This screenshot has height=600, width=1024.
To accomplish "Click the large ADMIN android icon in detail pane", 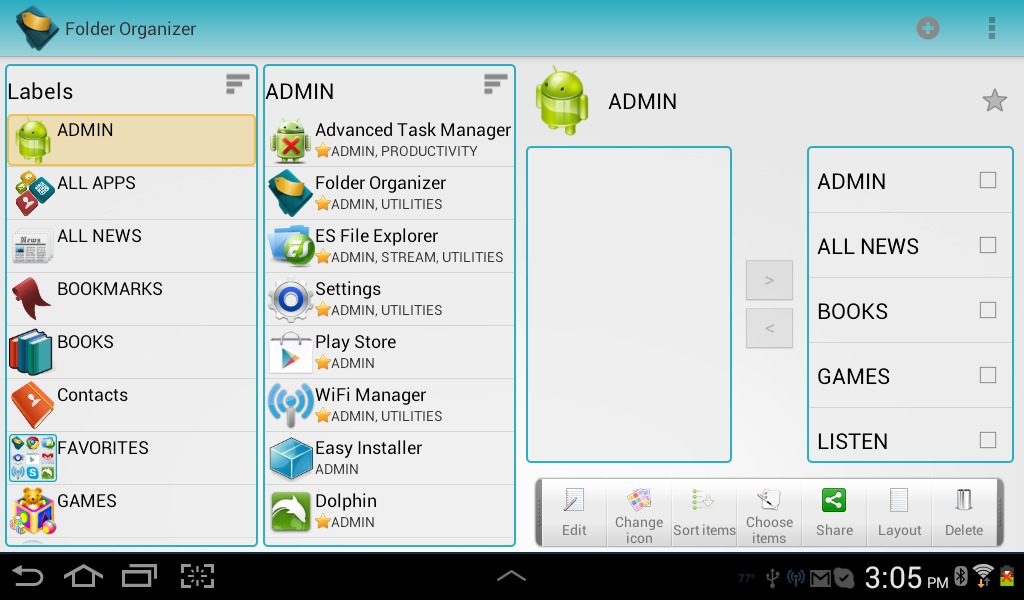I will point(562,101).
